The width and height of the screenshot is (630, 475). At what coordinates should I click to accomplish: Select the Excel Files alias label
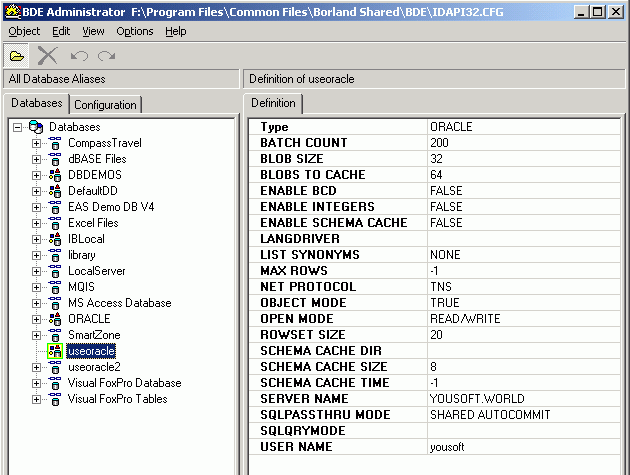[x=93, y=223]
